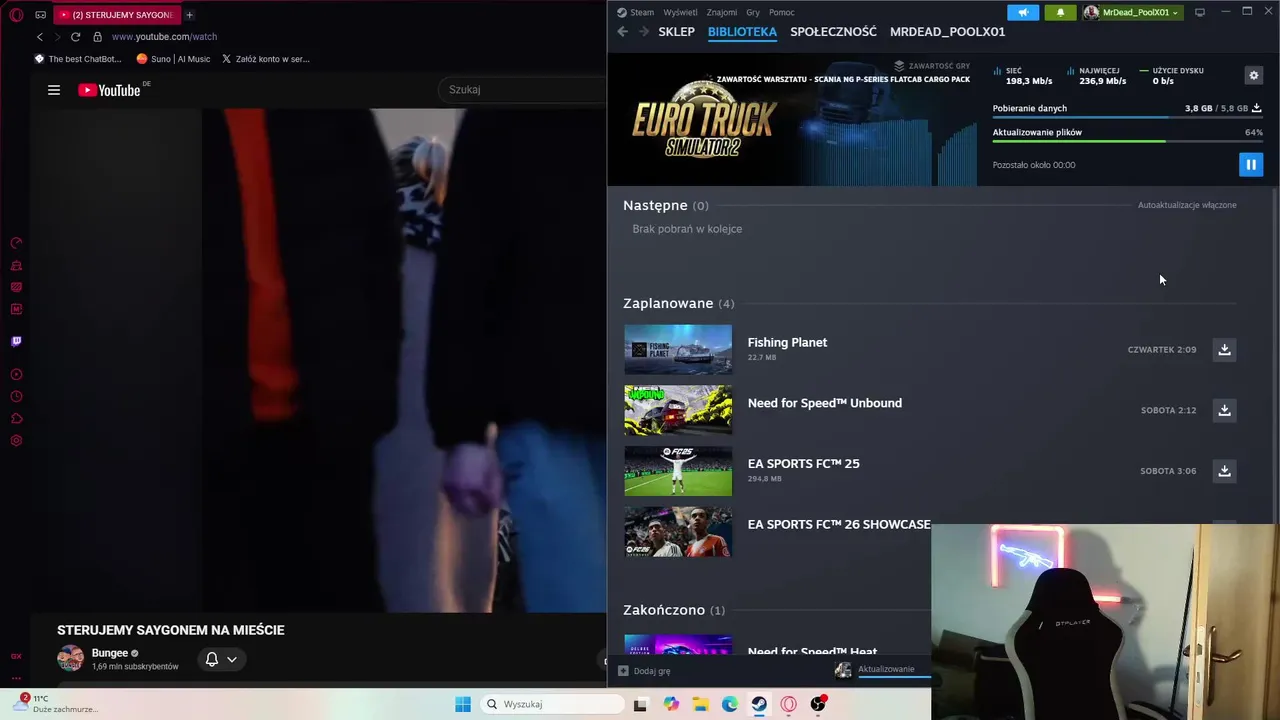The height and width of the screenshot is (720, 1280).
Task: Open Opera tab islands workspace icon
Action: pyautogui.click(x=40, y=15)
